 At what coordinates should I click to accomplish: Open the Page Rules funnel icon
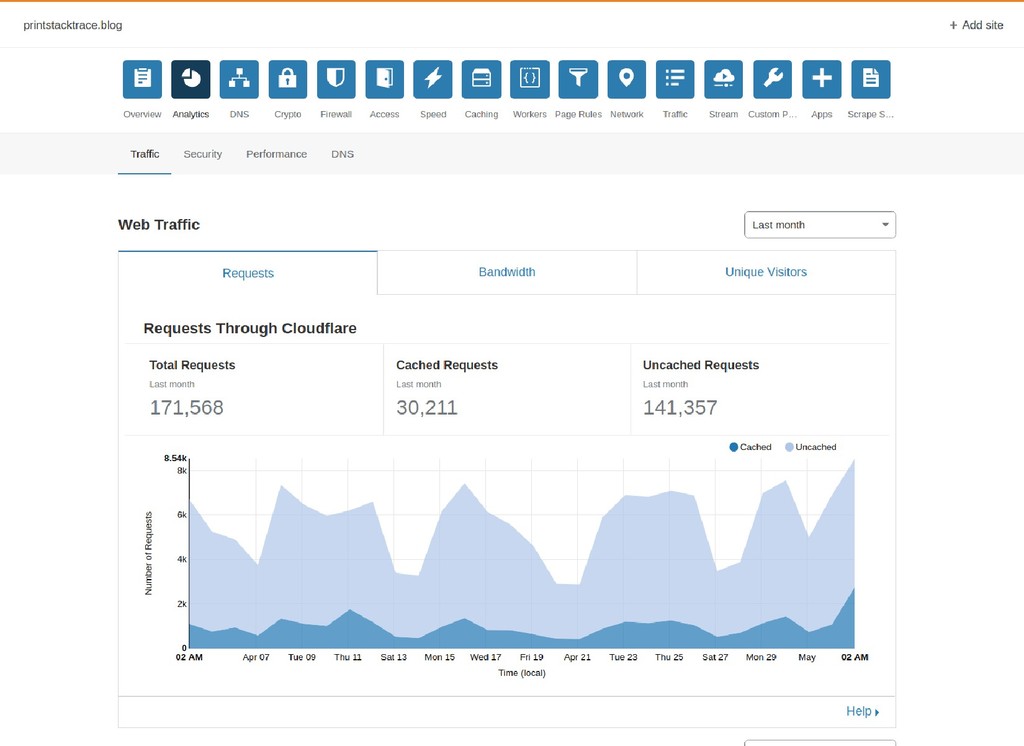[x=578, y=79]
